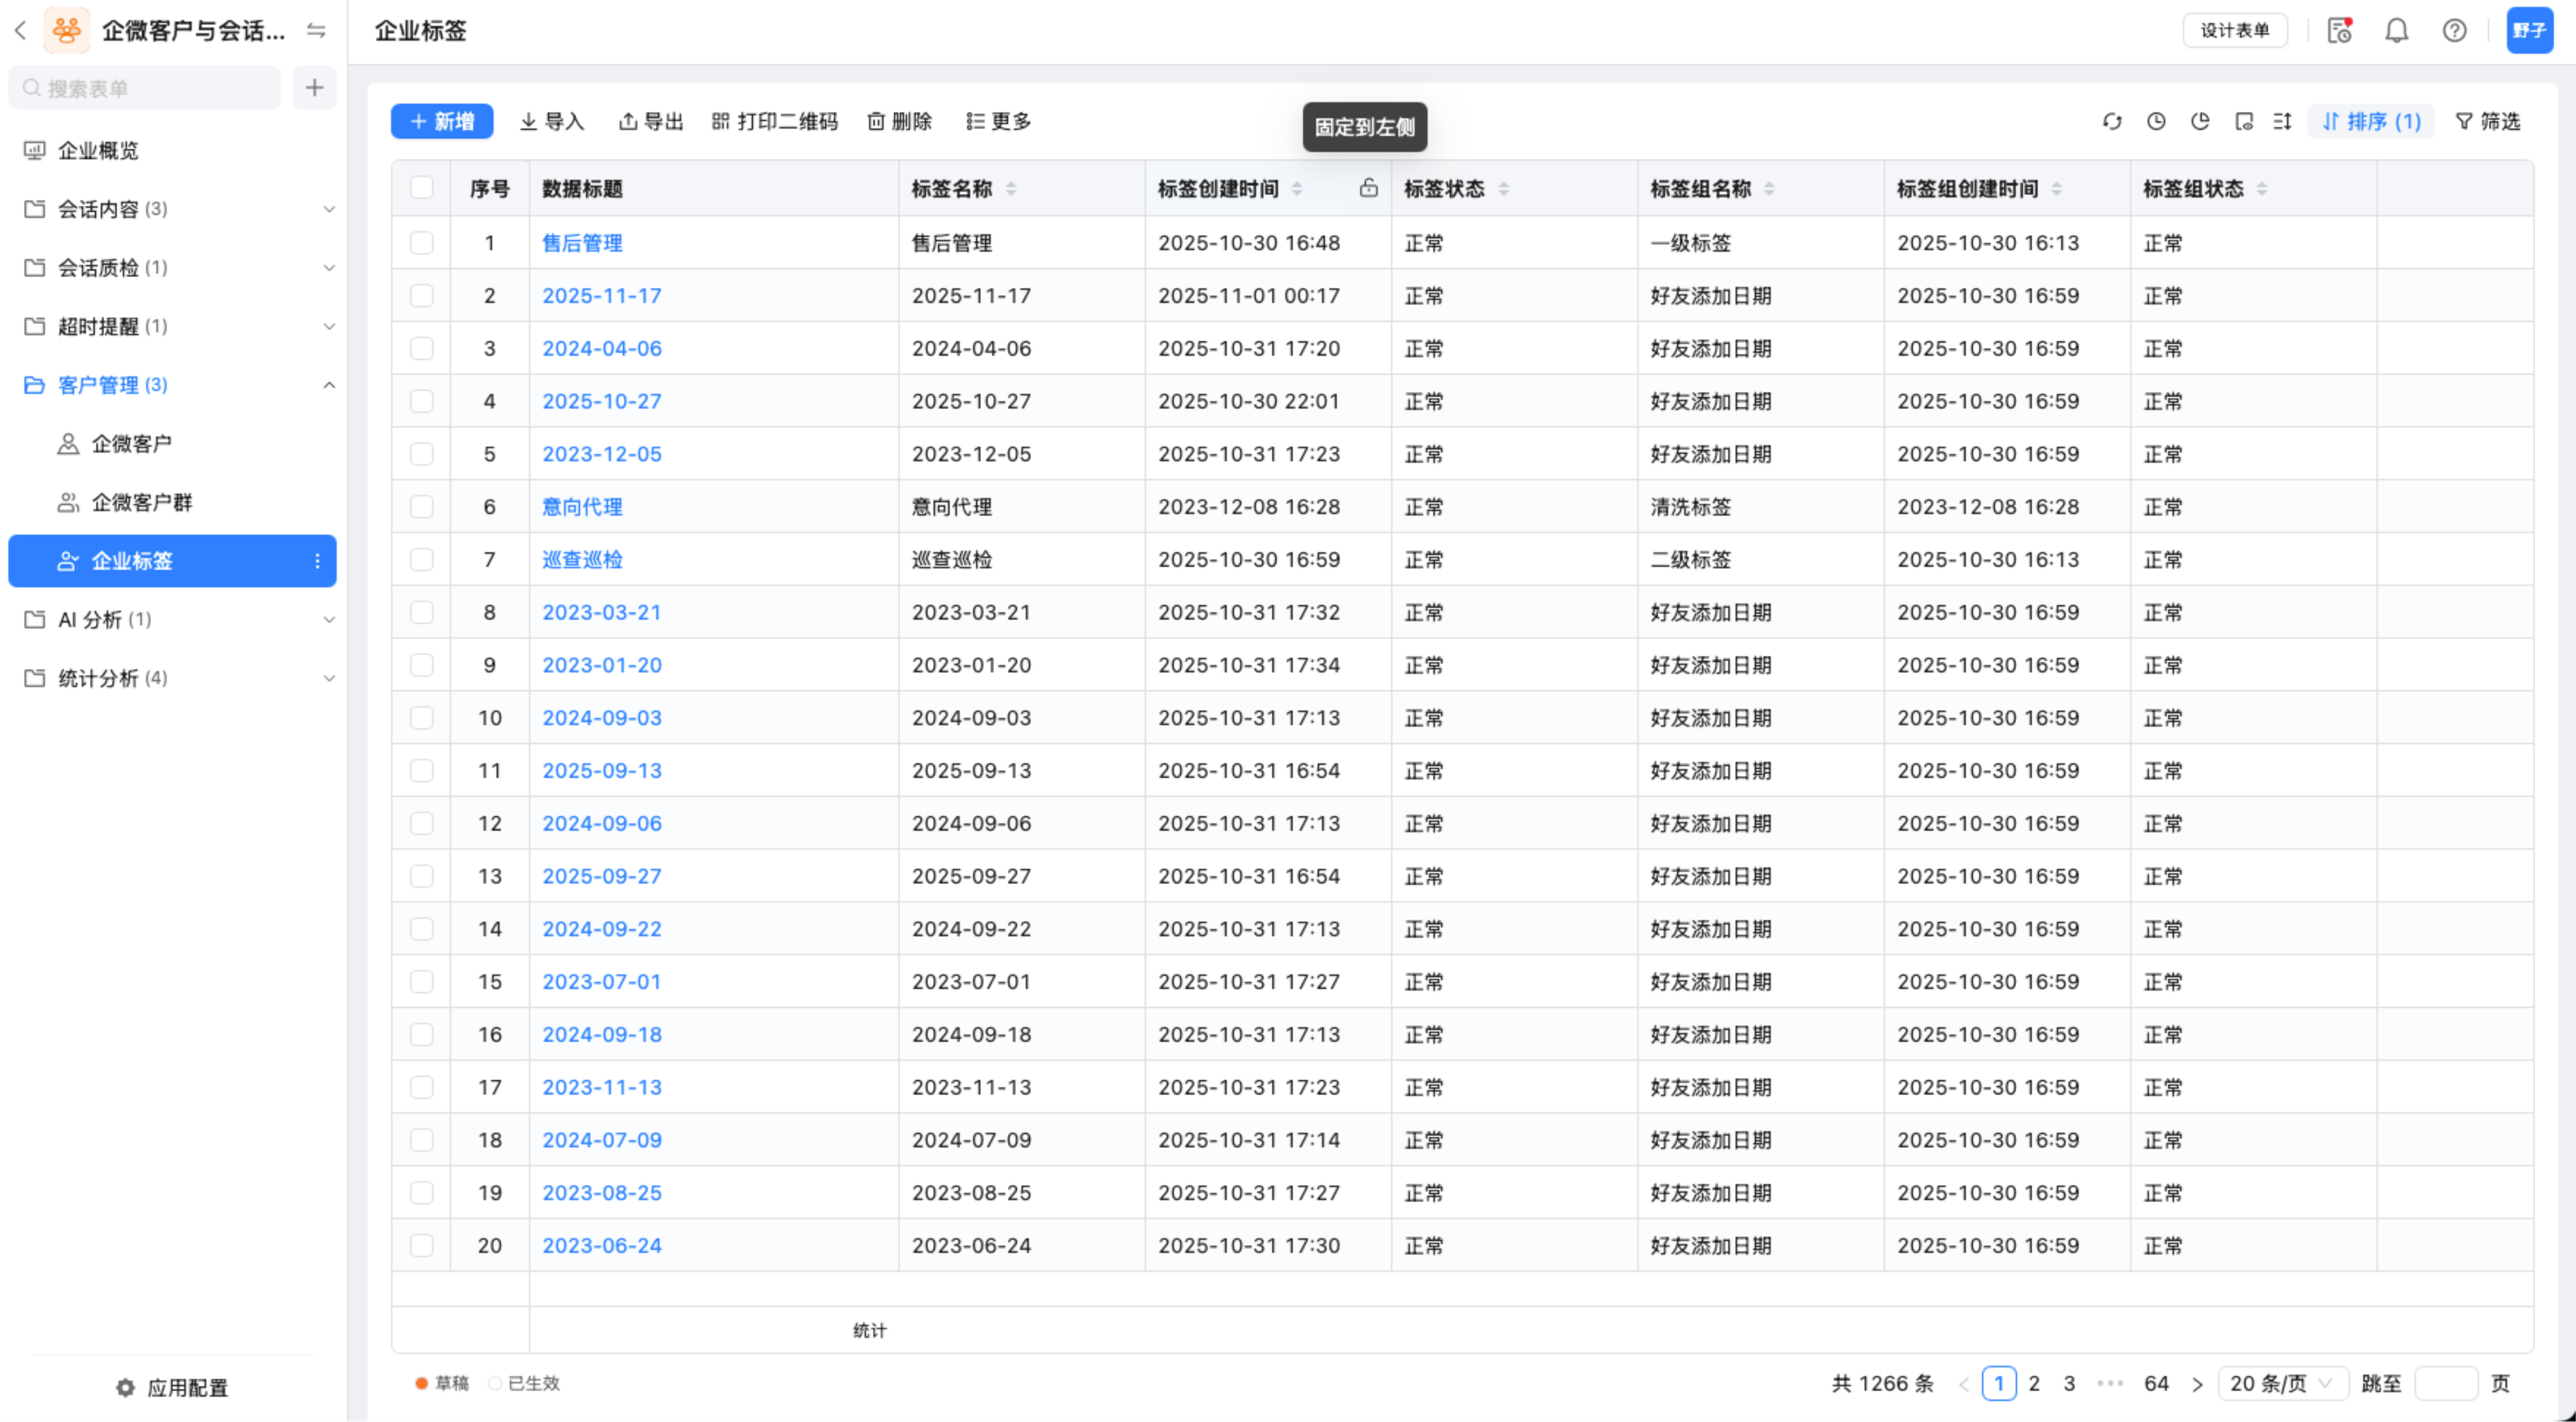
Task: Open the 巡查巡检 record link
Action: tap(582, 560)
